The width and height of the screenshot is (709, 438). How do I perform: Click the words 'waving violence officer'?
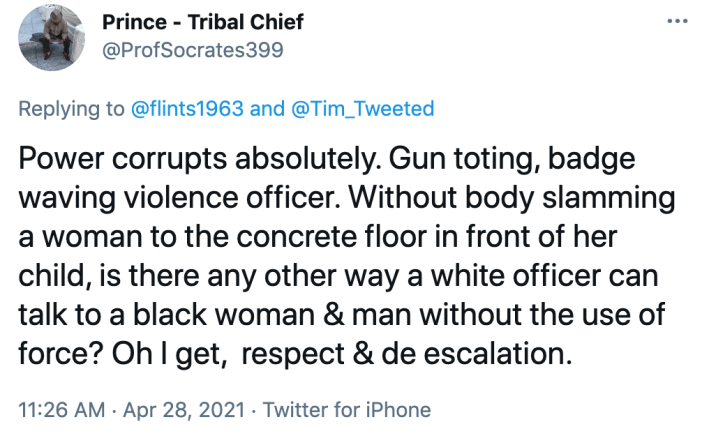[x=178, y=201]
